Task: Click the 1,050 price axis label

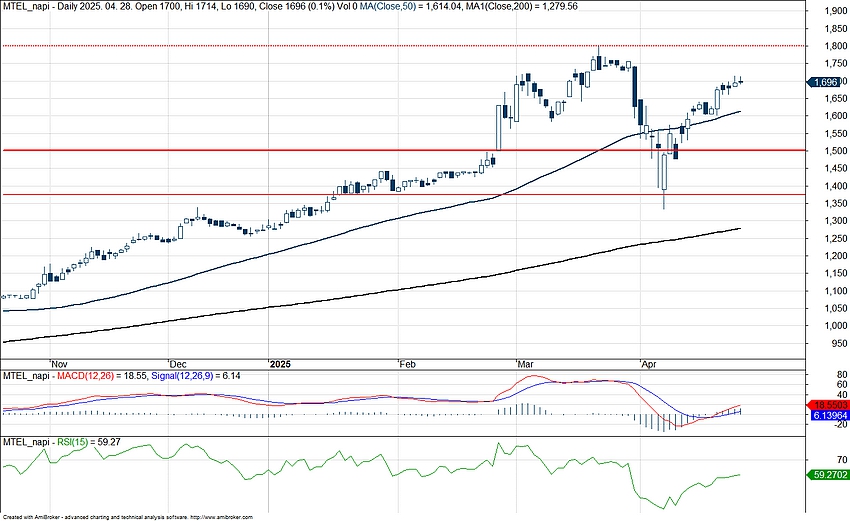Action: pos(835,308)
